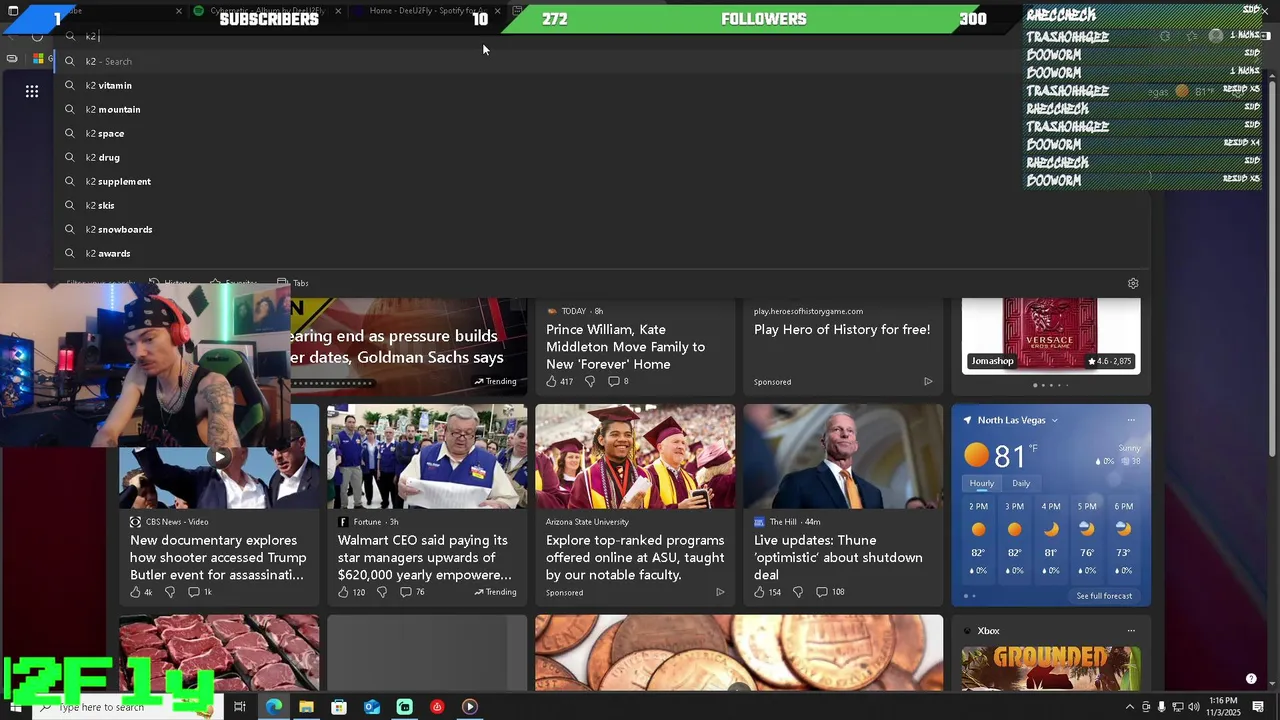Open weather card more options menu
1280x720 pixels.
(1131, 420)
